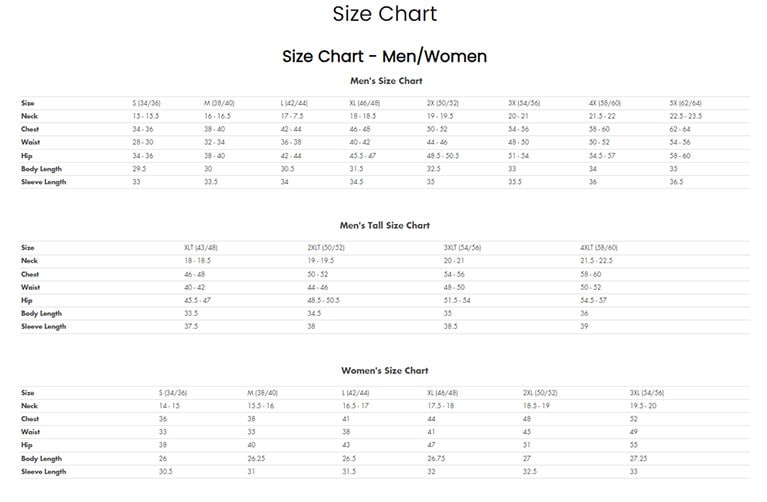Select the 3X (54/56) header in Men's chart
Image resolution: width=767 pixels, height=502 pixels.
click(524, 103)
